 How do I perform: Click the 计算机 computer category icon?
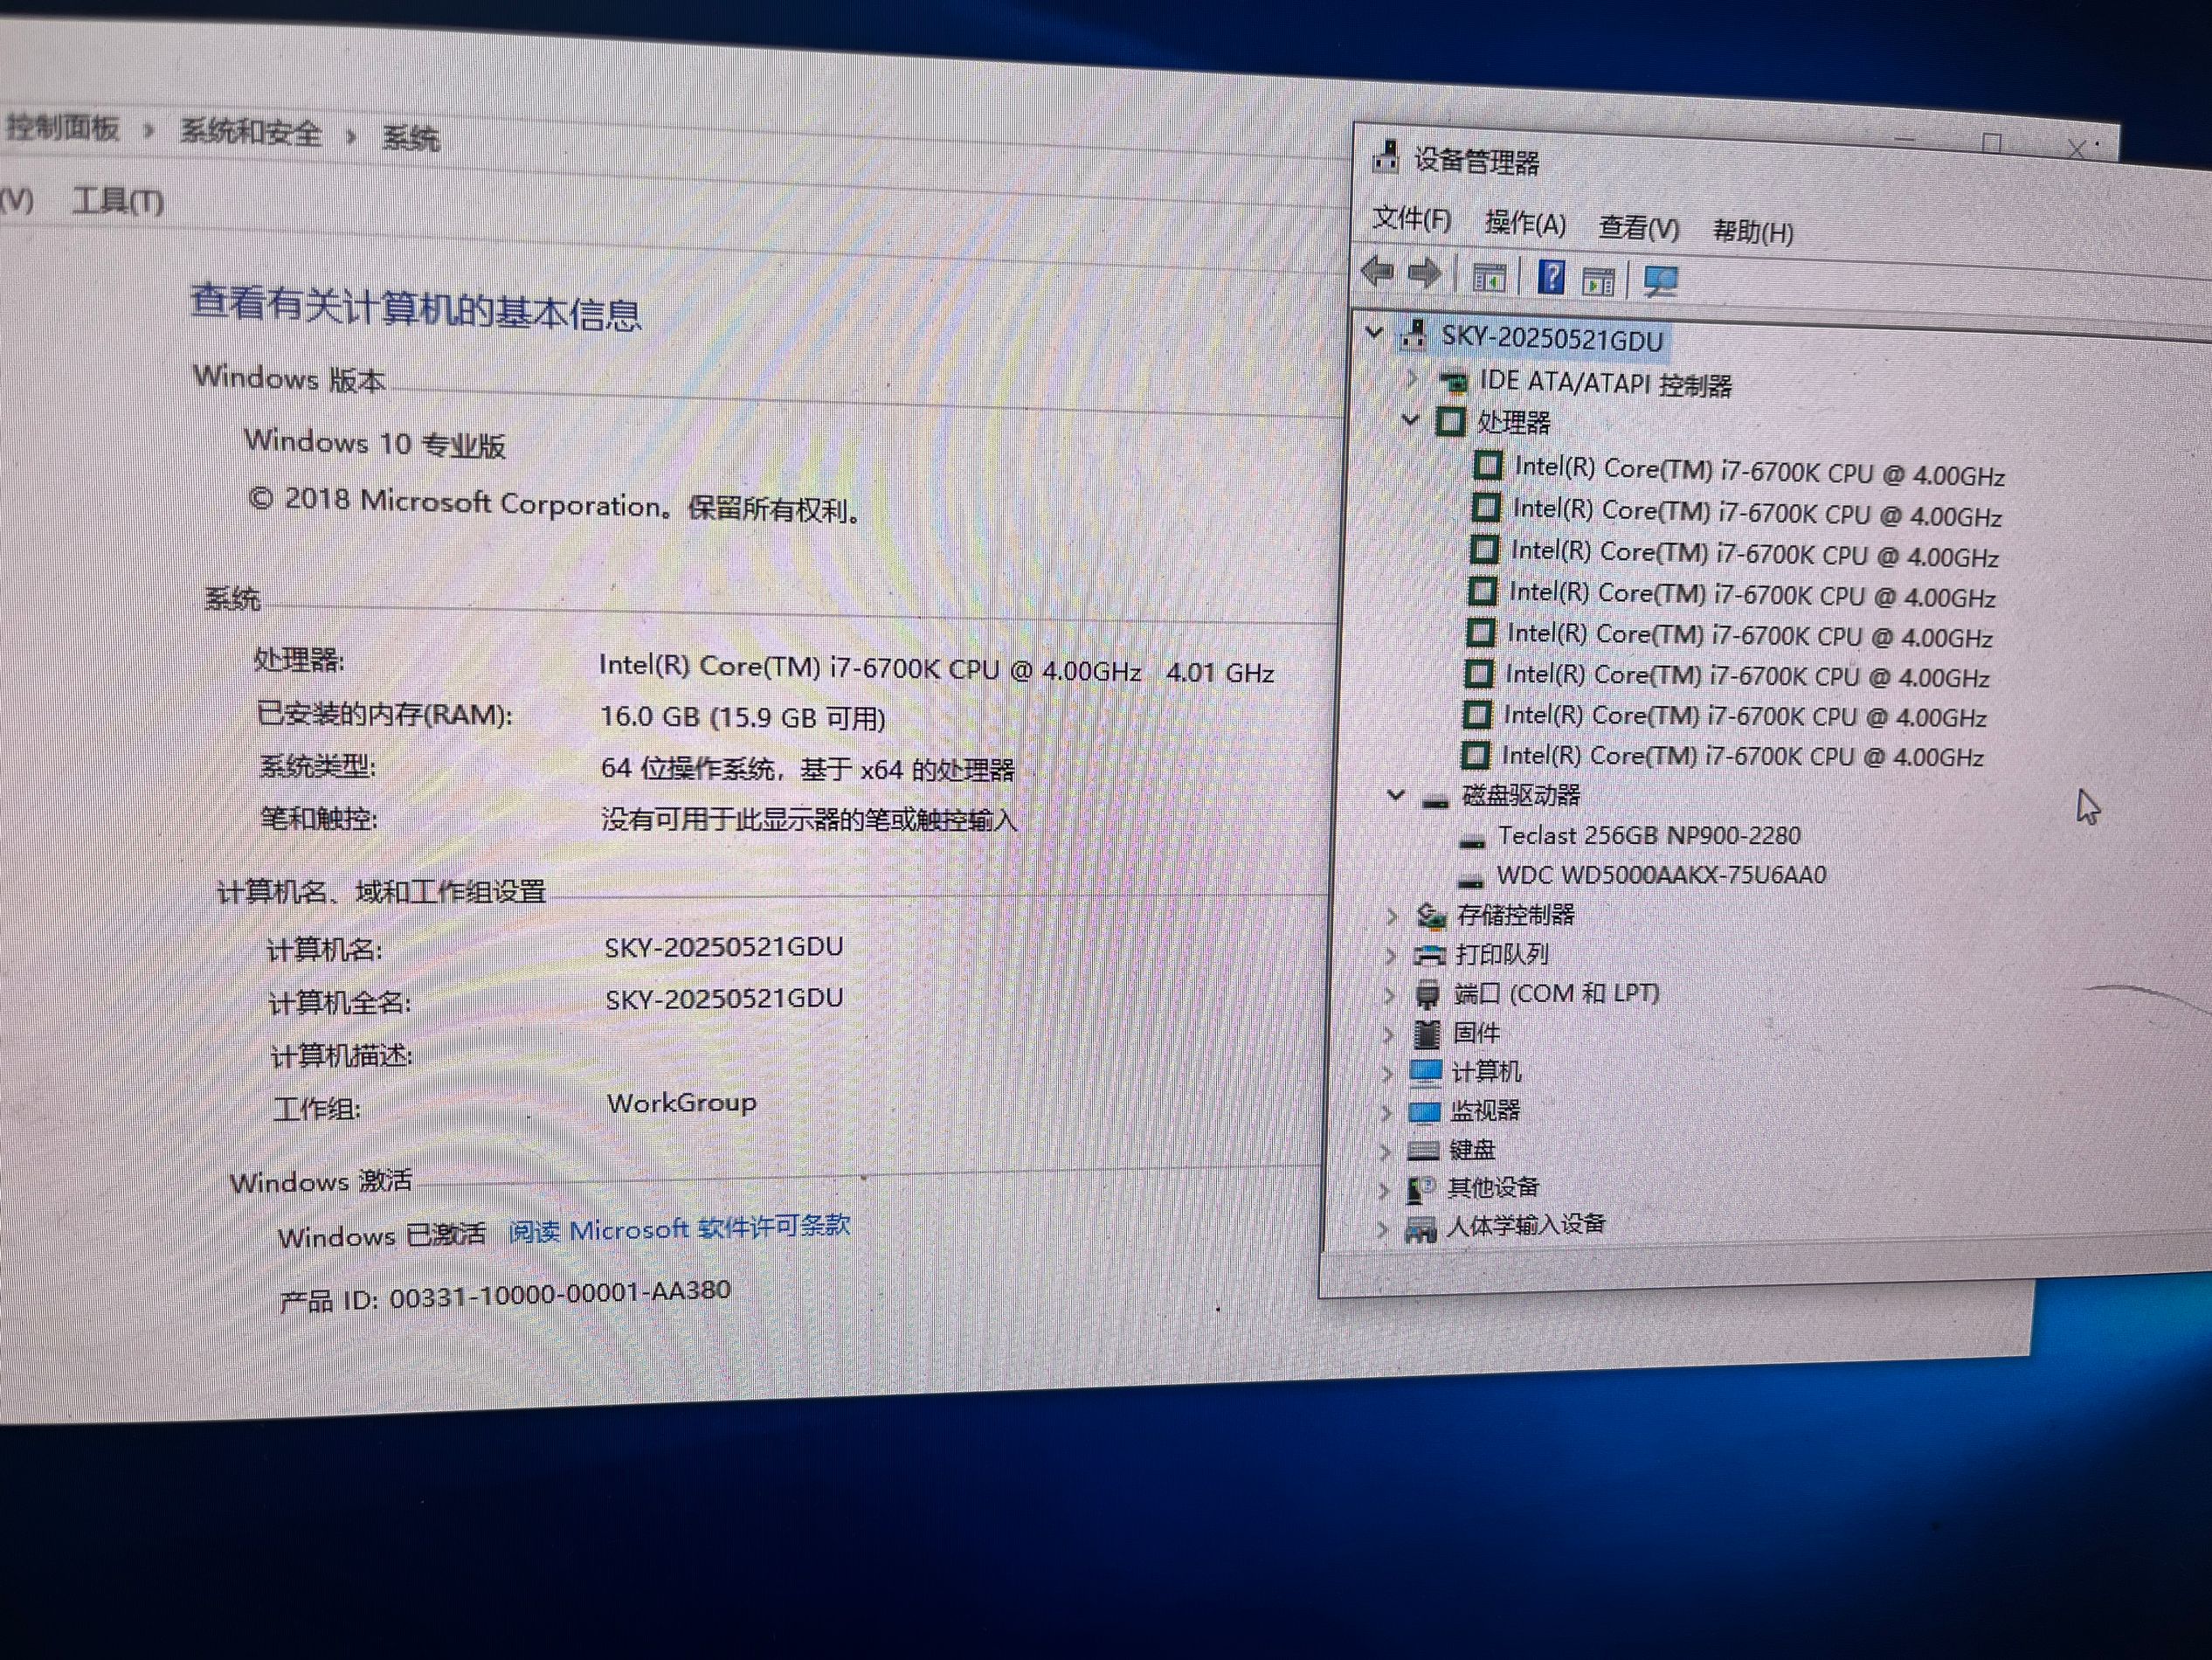click(1425, 1072)
